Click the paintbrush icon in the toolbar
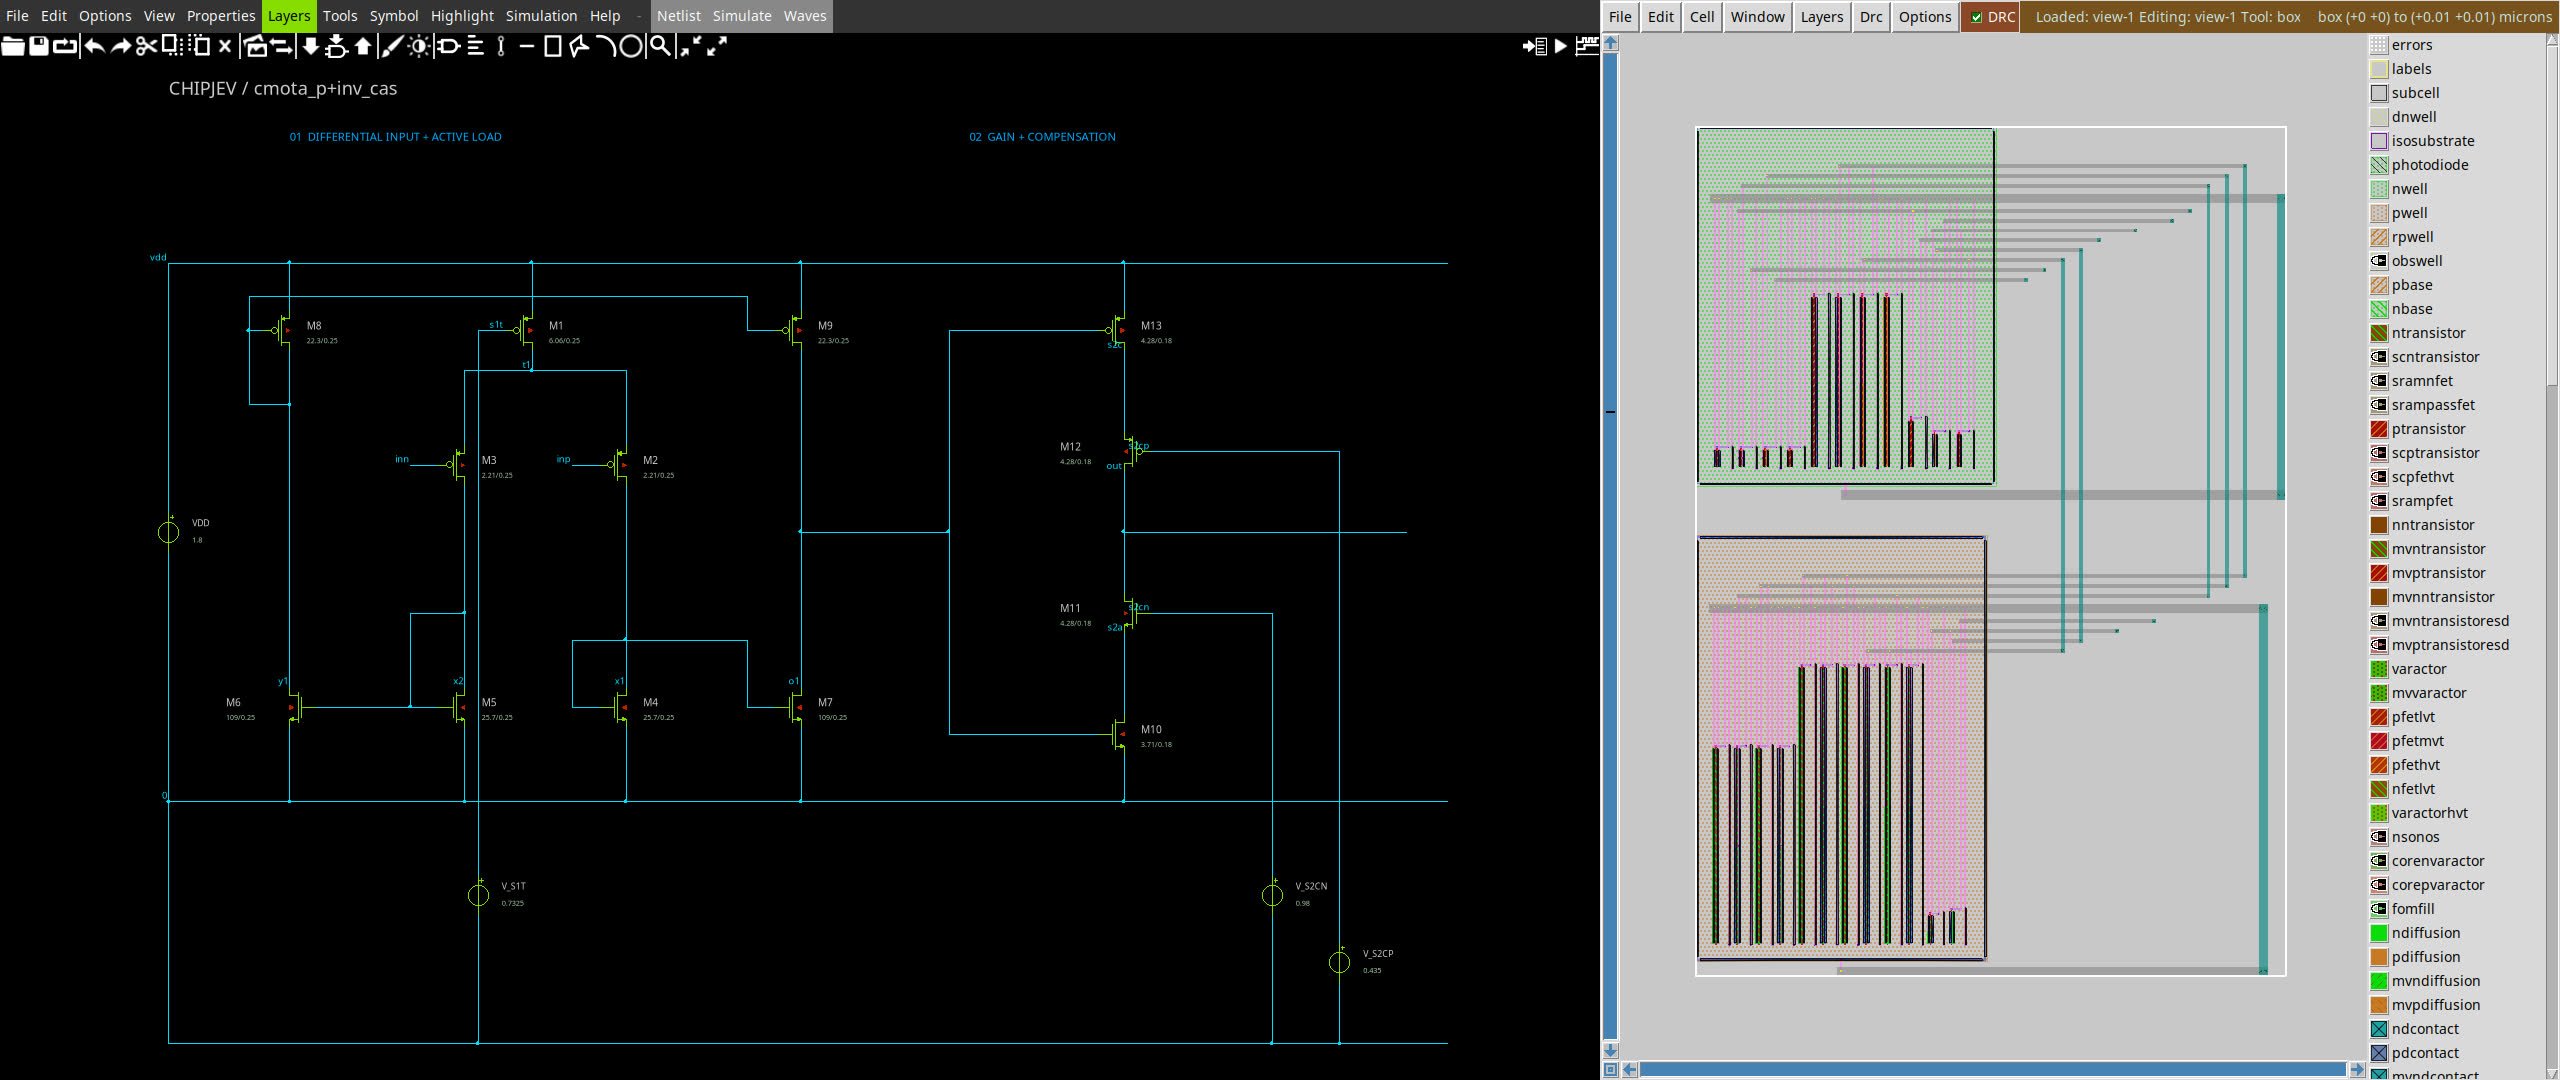 (392, 46)
